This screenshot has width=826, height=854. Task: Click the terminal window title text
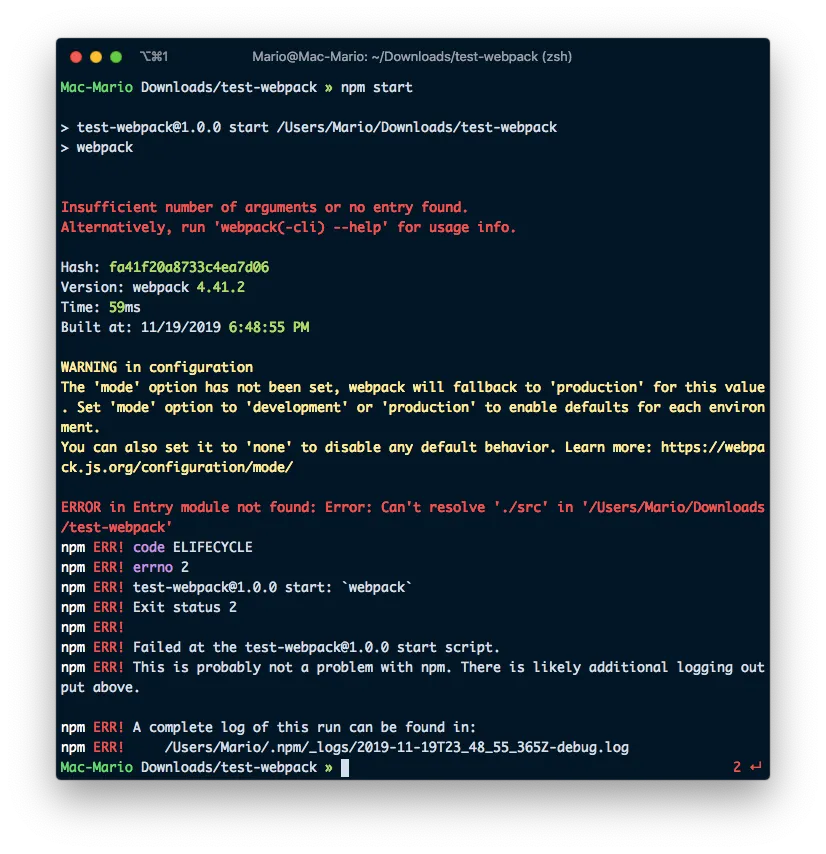click(x=412, y=57)
